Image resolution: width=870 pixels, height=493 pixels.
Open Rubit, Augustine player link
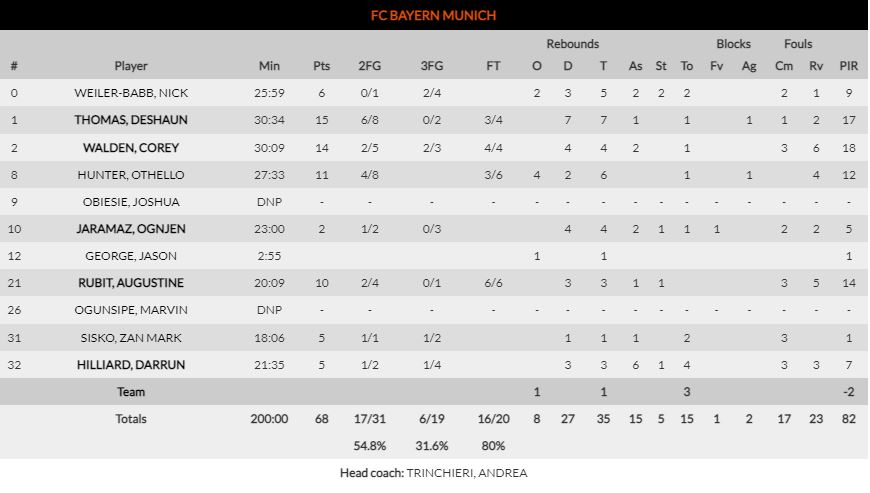pyautogui.click(x=131, y=283)
